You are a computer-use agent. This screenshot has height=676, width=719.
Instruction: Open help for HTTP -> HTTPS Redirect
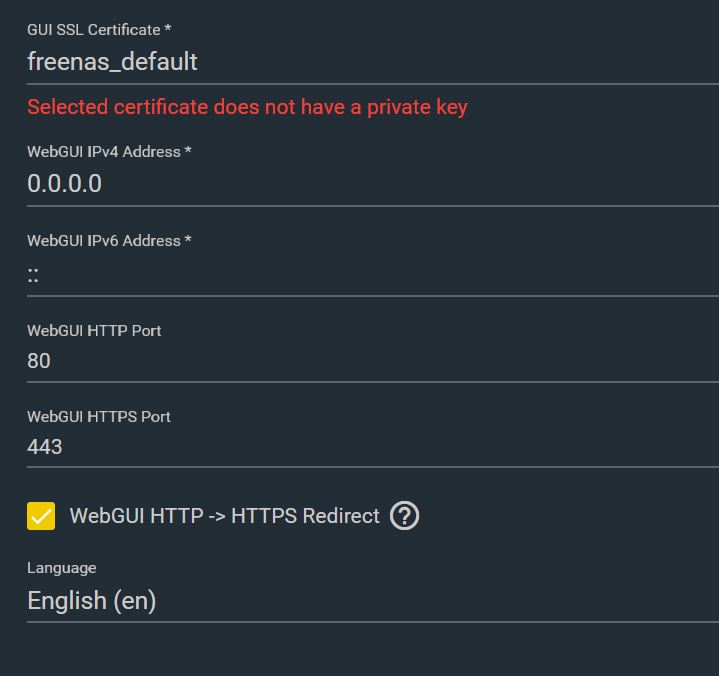tap(404, 516)
